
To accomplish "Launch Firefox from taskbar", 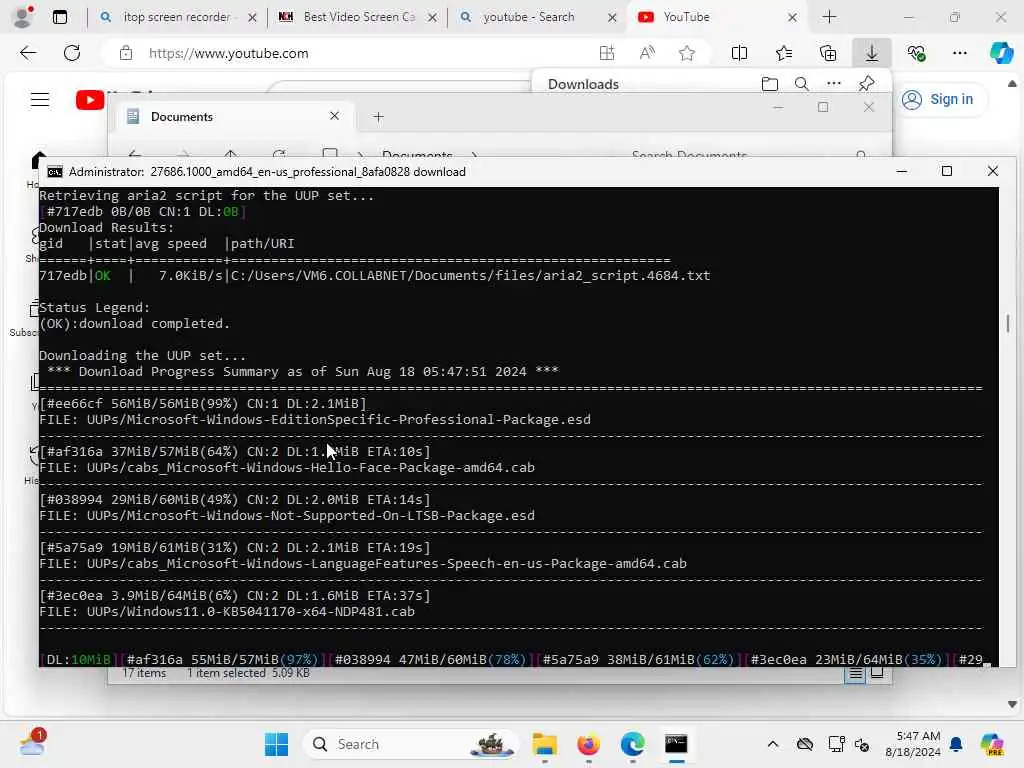I will (x=588, y=744).
